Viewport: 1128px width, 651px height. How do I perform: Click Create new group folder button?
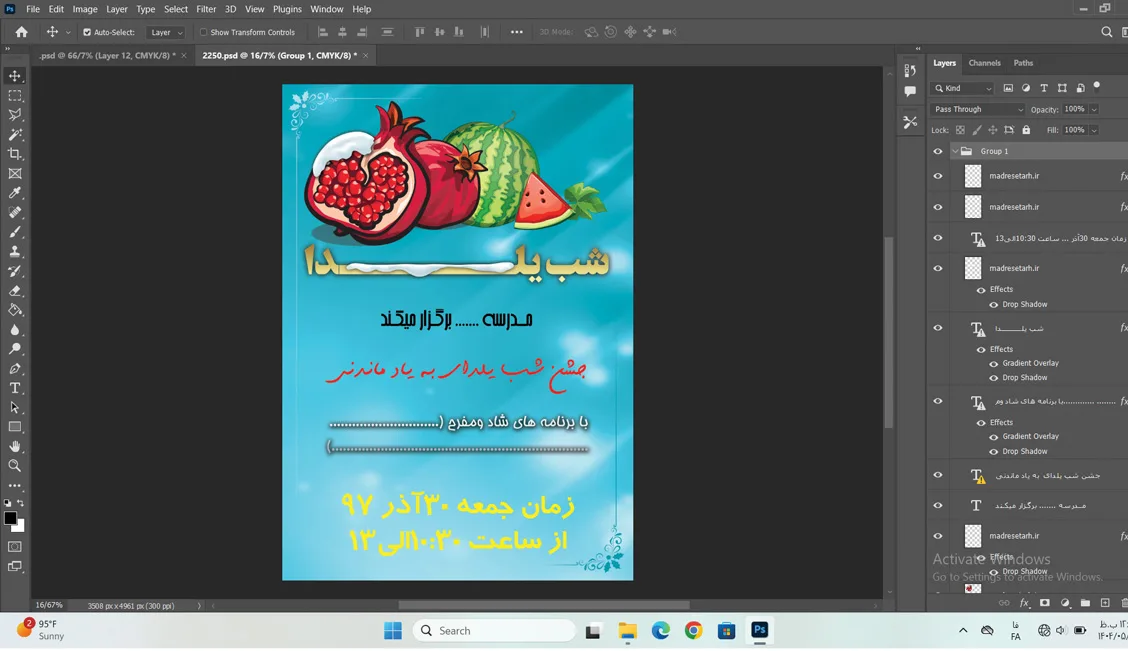1085,603
